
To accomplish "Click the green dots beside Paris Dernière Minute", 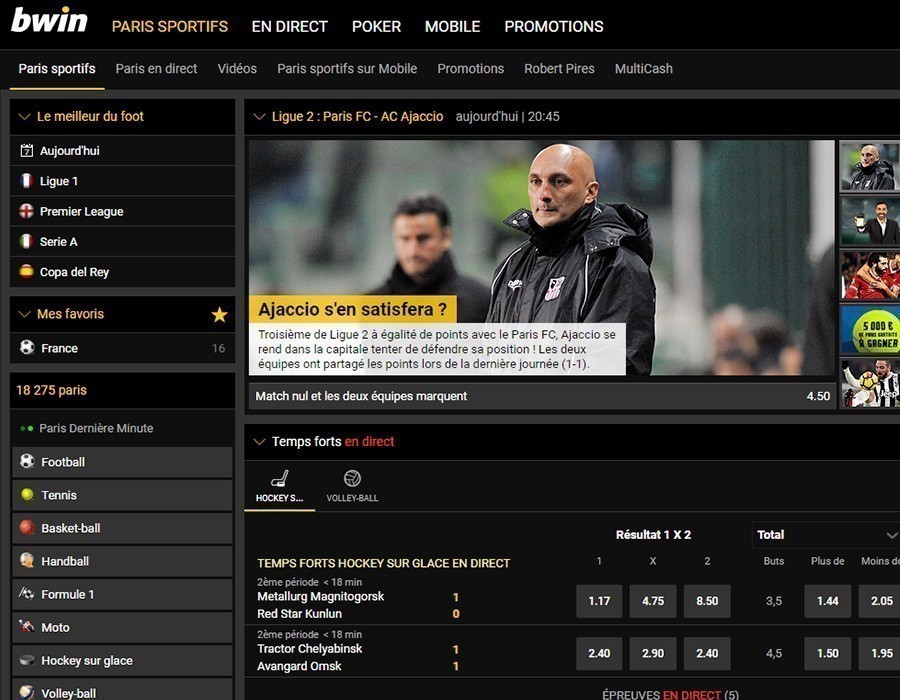I will (x=26, y=428).
